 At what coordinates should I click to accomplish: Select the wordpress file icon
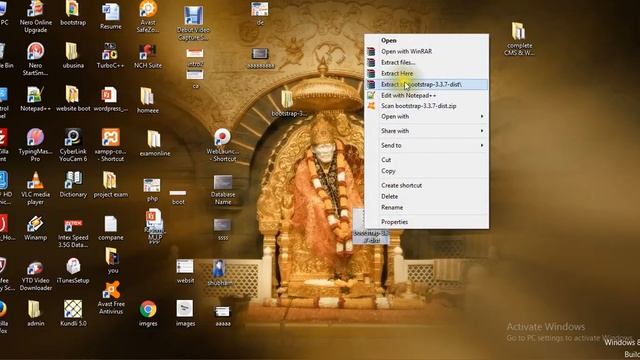110,98
